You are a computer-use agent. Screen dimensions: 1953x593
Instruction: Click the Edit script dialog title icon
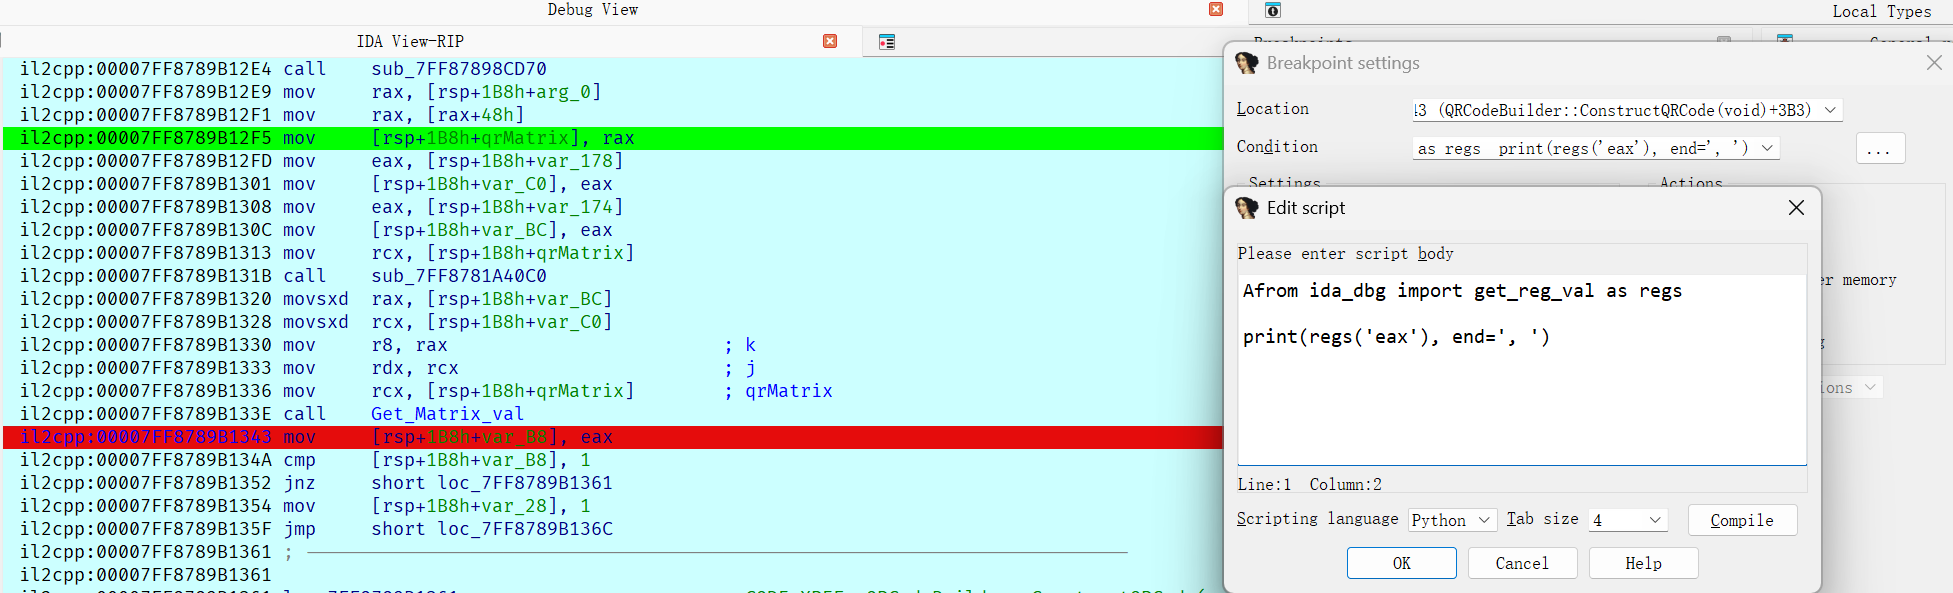1247,208
